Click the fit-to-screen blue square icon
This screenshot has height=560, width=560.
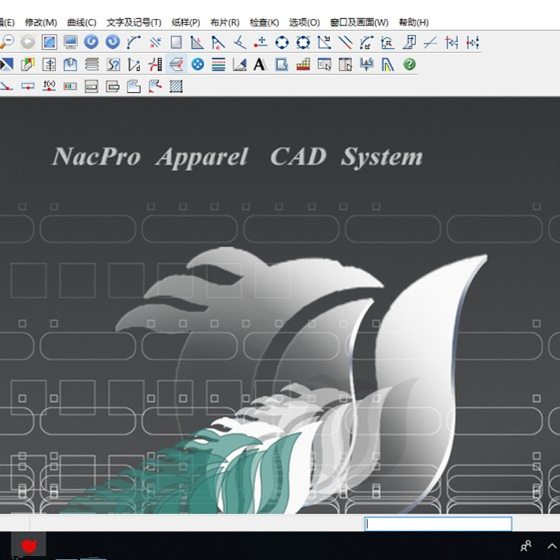coord(49,42)
